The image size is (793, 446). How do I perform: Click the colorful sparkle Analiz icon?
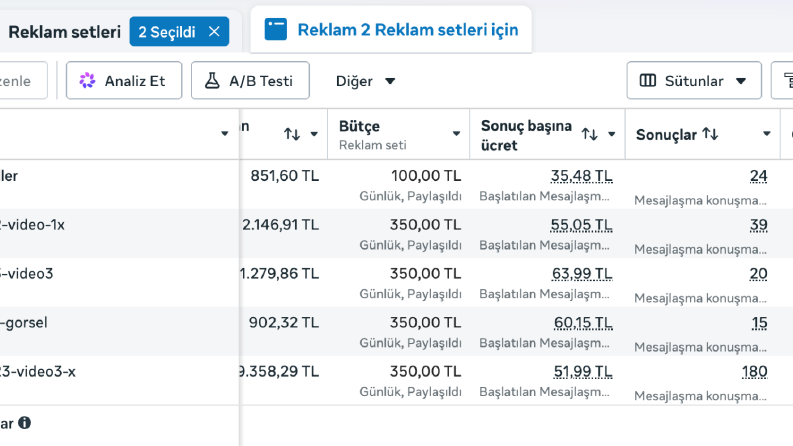pos(87,80)
